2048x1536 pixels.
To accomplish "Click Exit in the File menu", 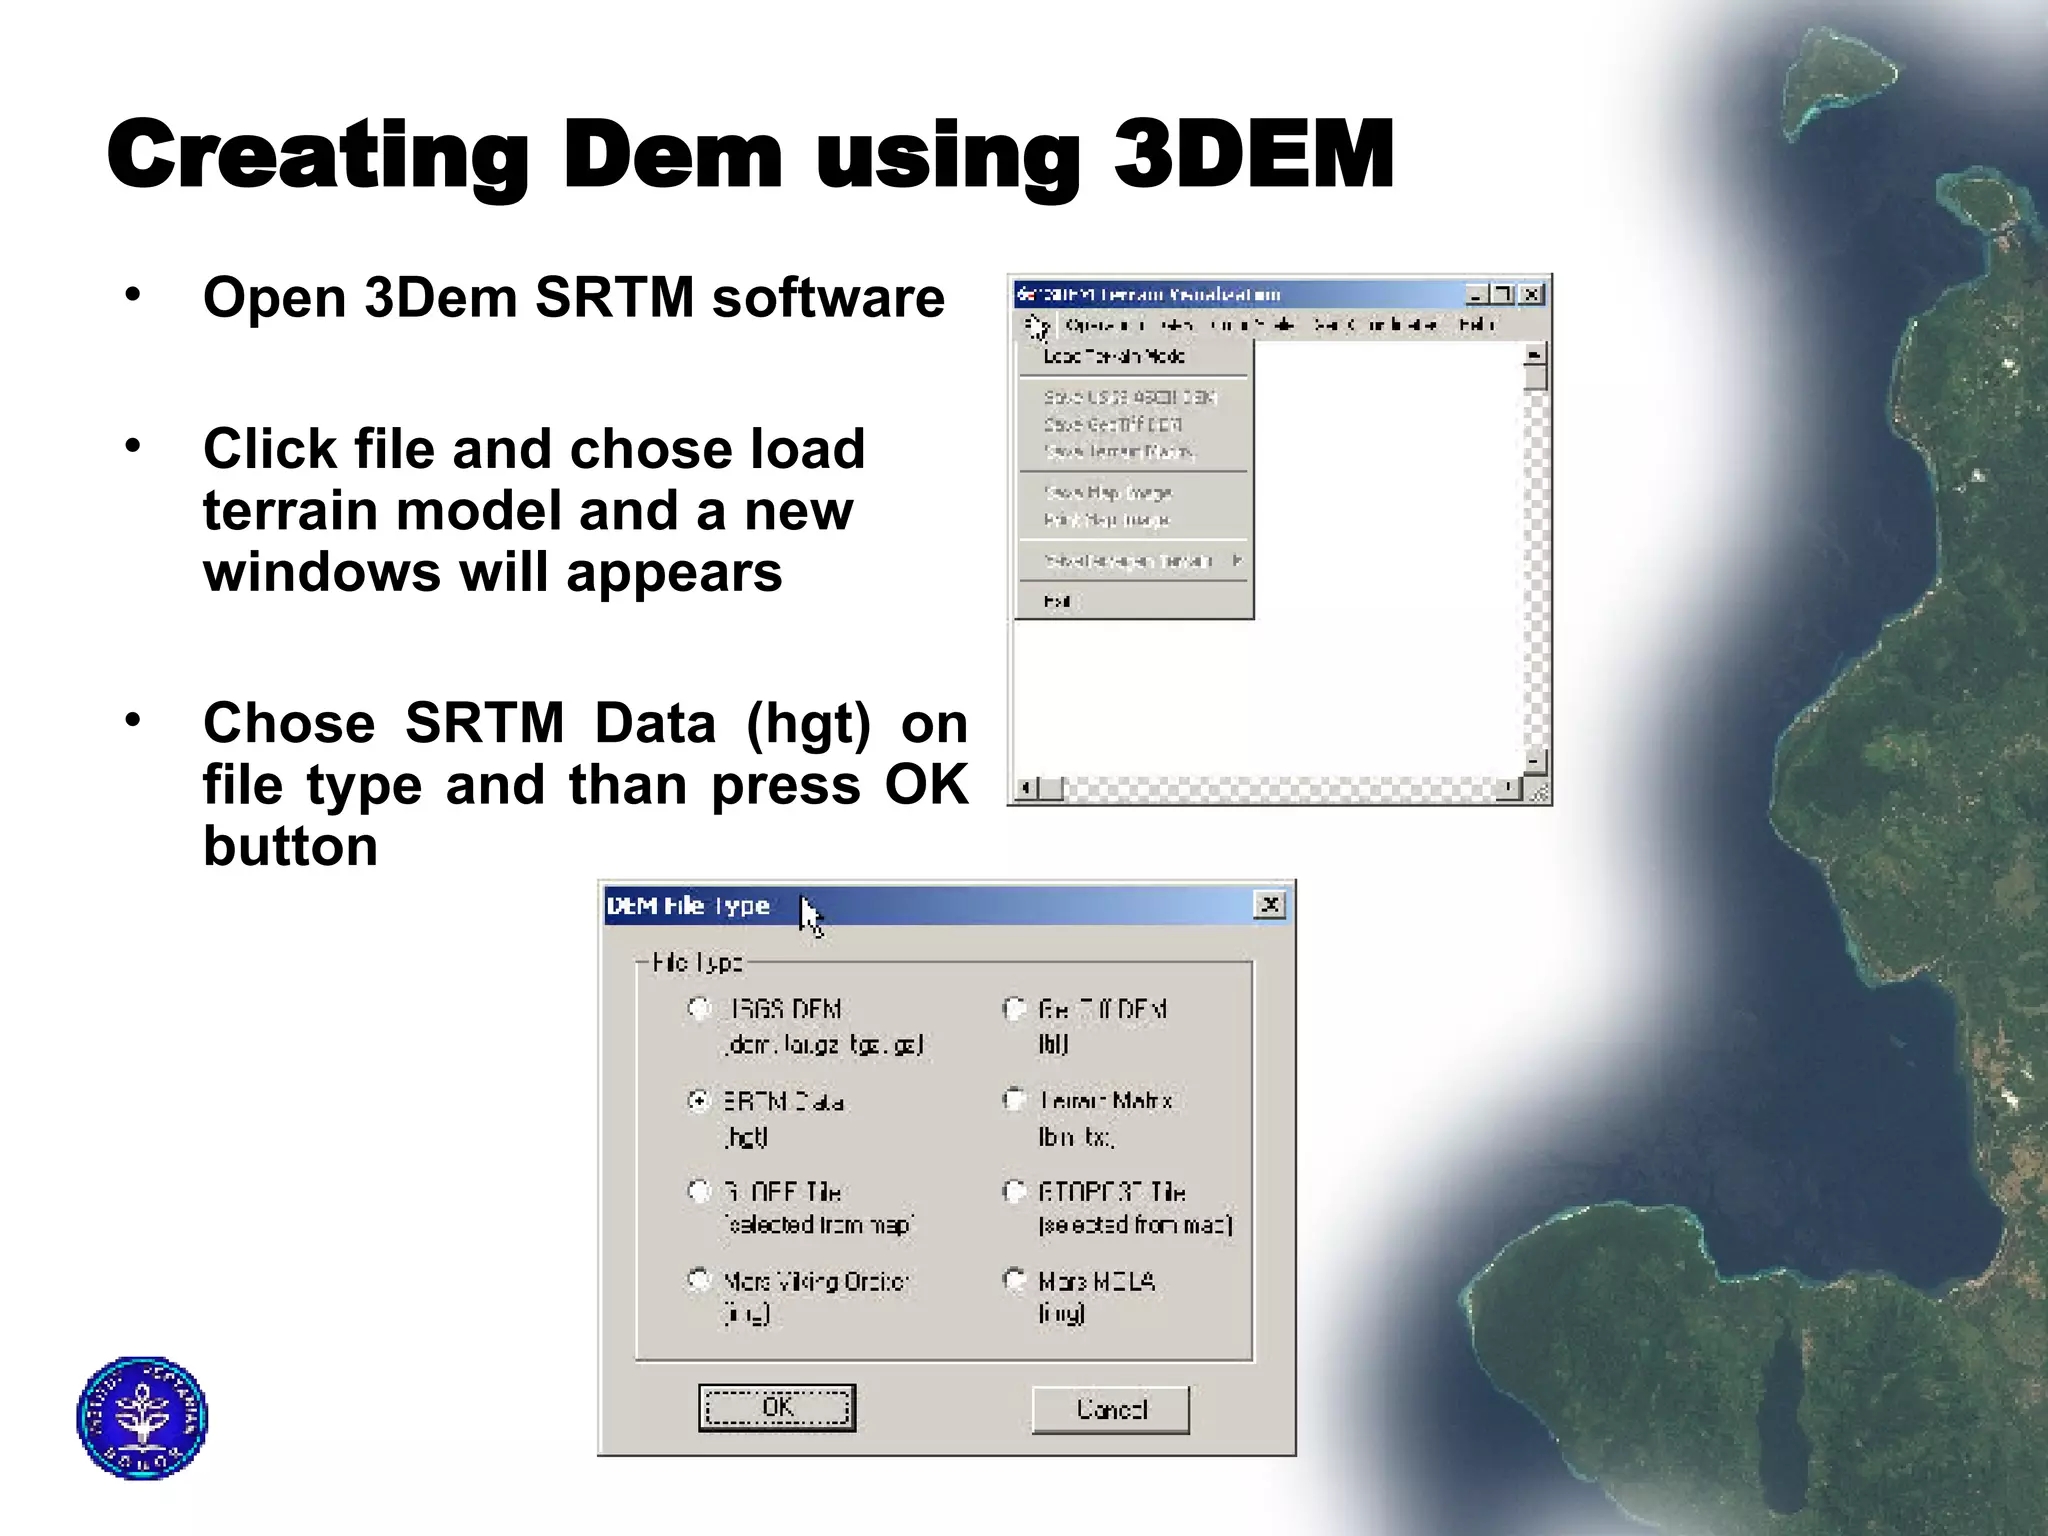I will point(1057,601).
